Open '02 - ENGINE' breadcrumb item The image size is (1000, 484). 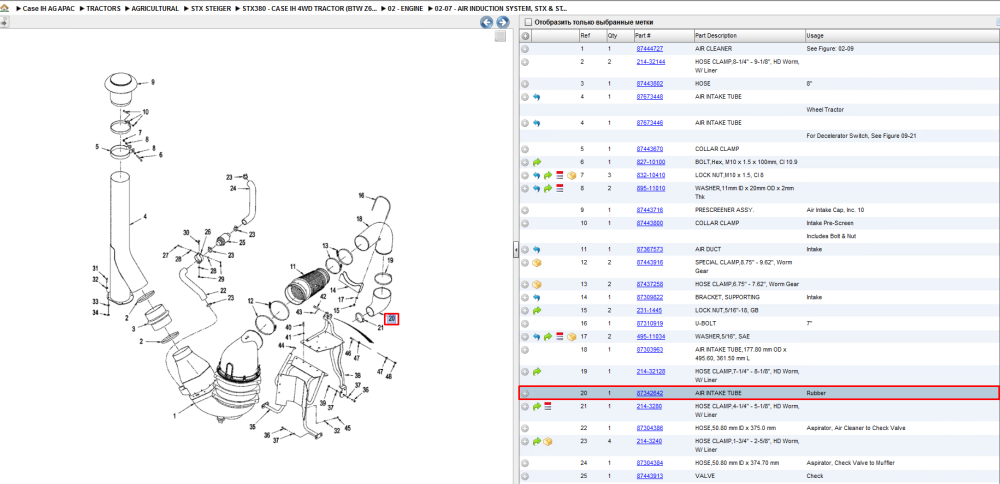pyautogui.click(x=406, y=9)
